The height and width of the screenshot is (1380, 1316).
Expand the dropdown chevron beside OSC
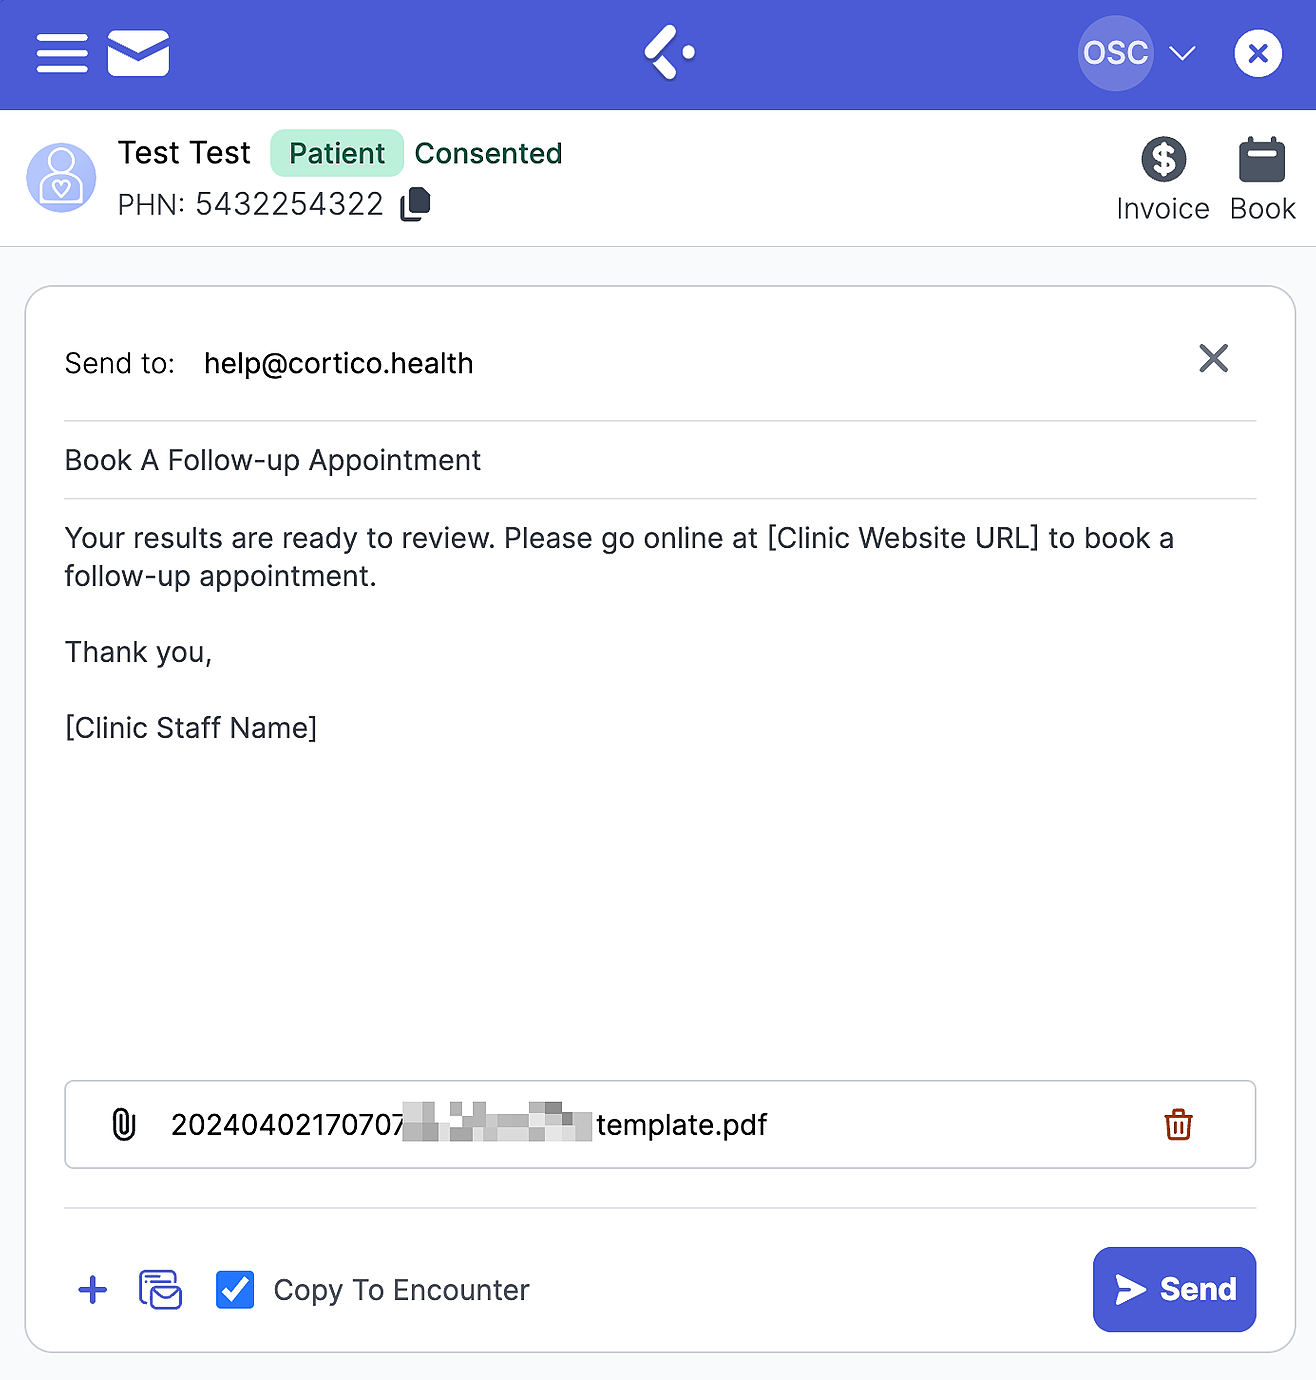[x=1182, y=53]
